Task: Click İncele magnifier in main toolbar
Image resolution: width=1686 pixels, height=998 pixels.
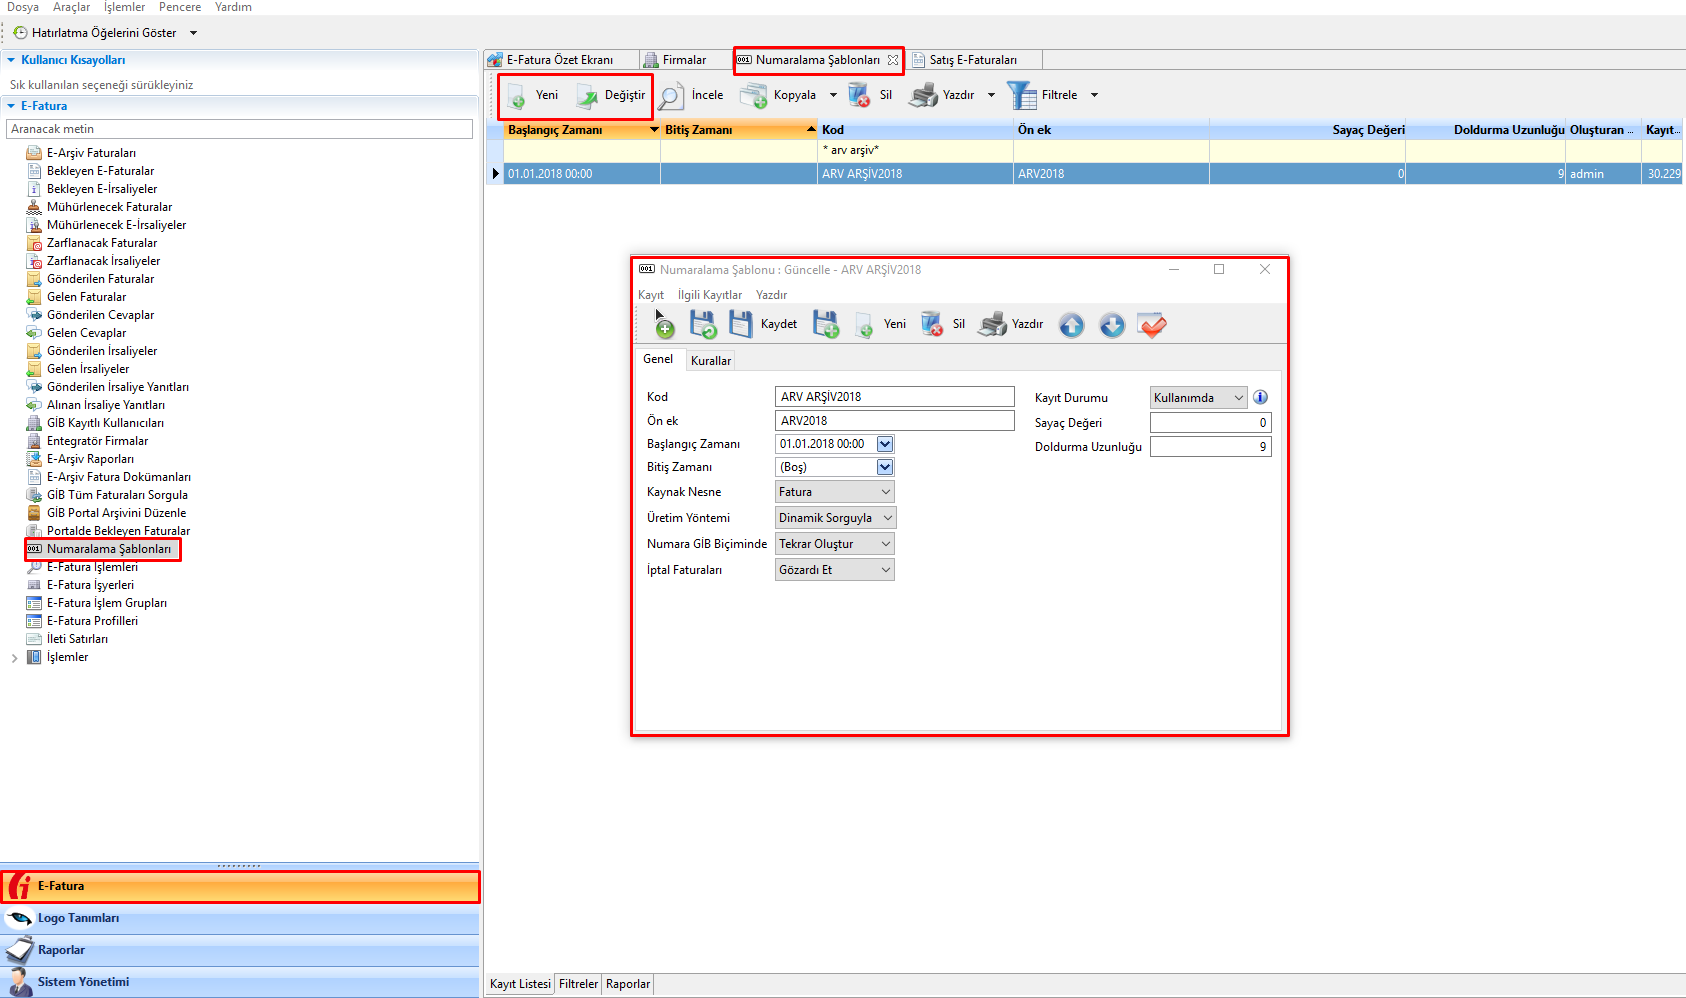Action: tap(671, 96)
